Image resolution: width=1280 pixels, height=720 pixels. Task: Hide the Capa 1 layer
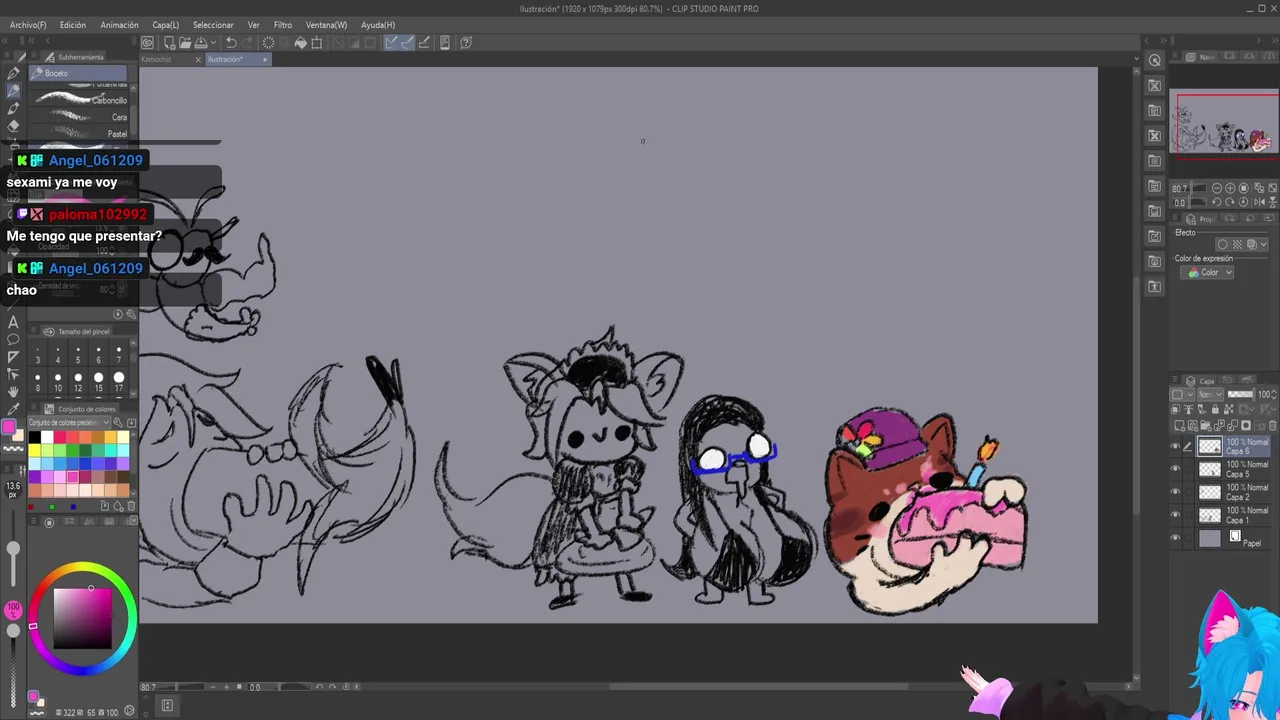tap(1175, 515)
